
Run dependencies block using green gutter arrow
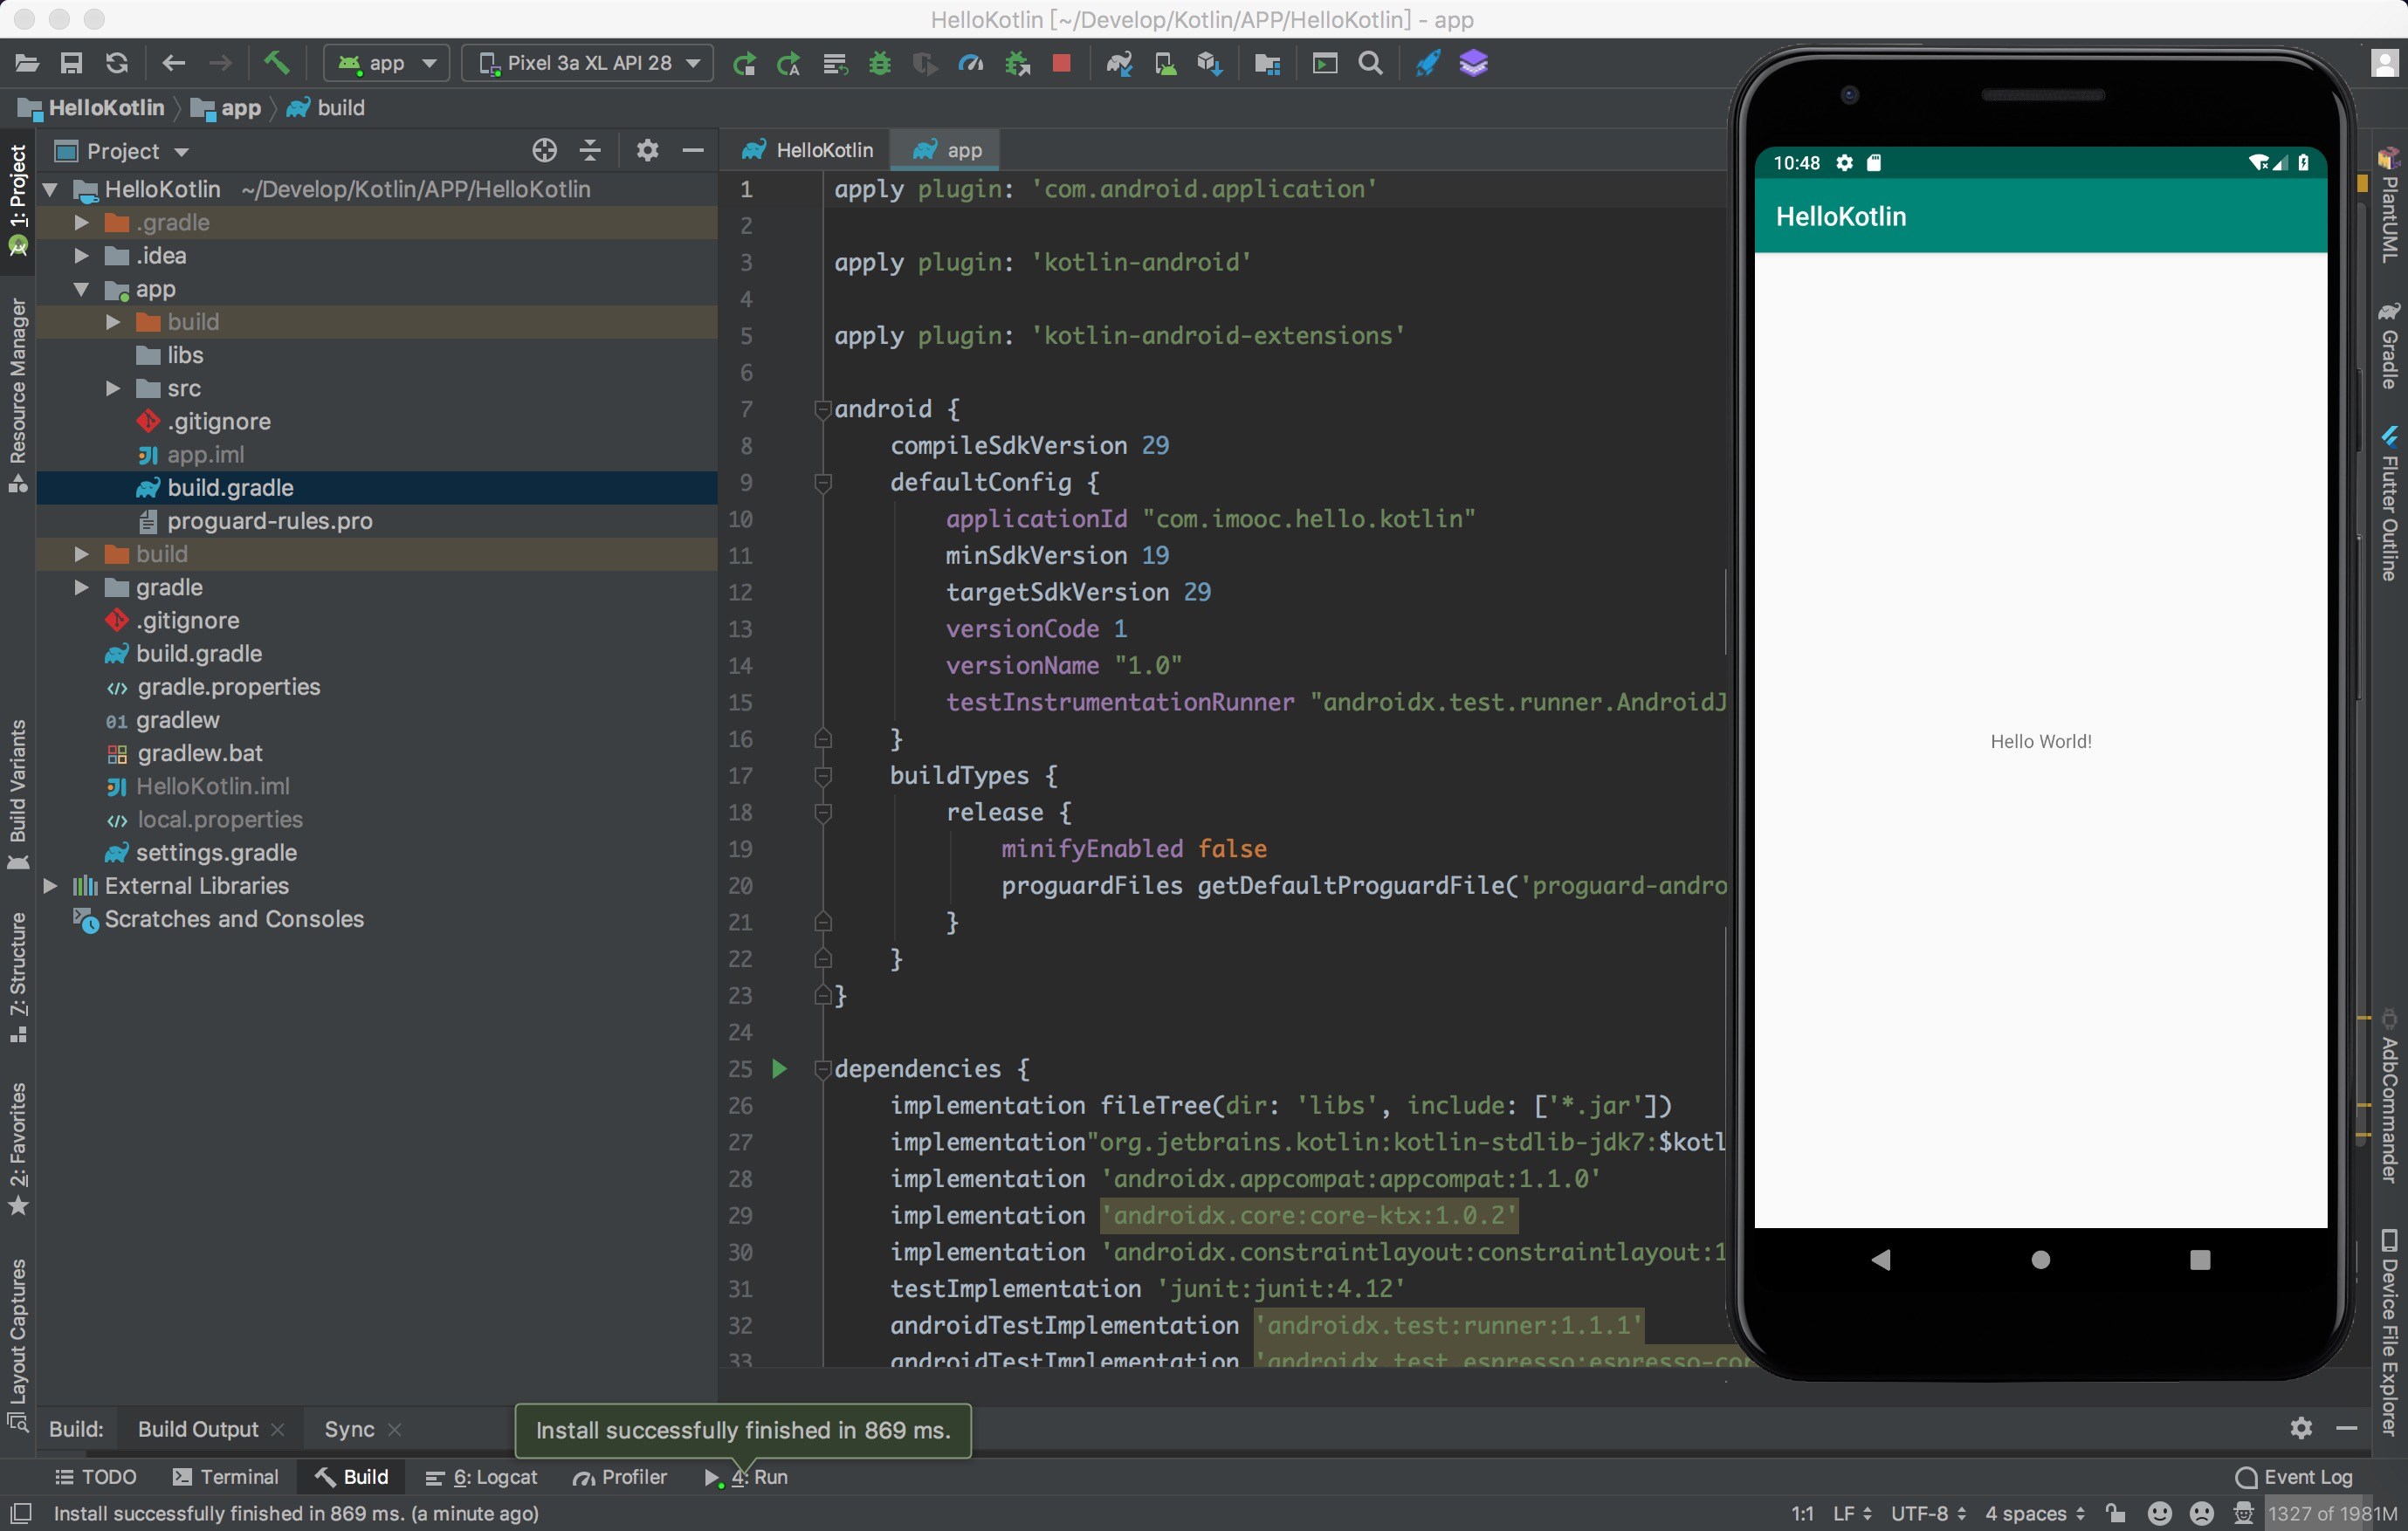coord(779,1069)
